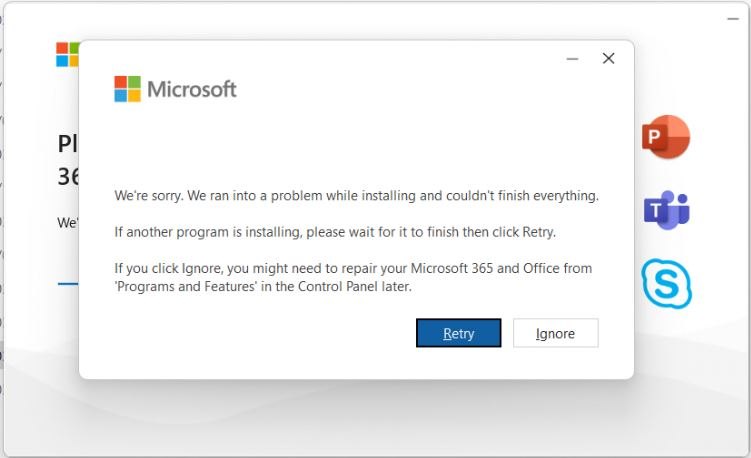Image resolution: width=751 pixels, height=458 pixels.
Task: Choose Ignore to skip the error
Action: (556, 333)
